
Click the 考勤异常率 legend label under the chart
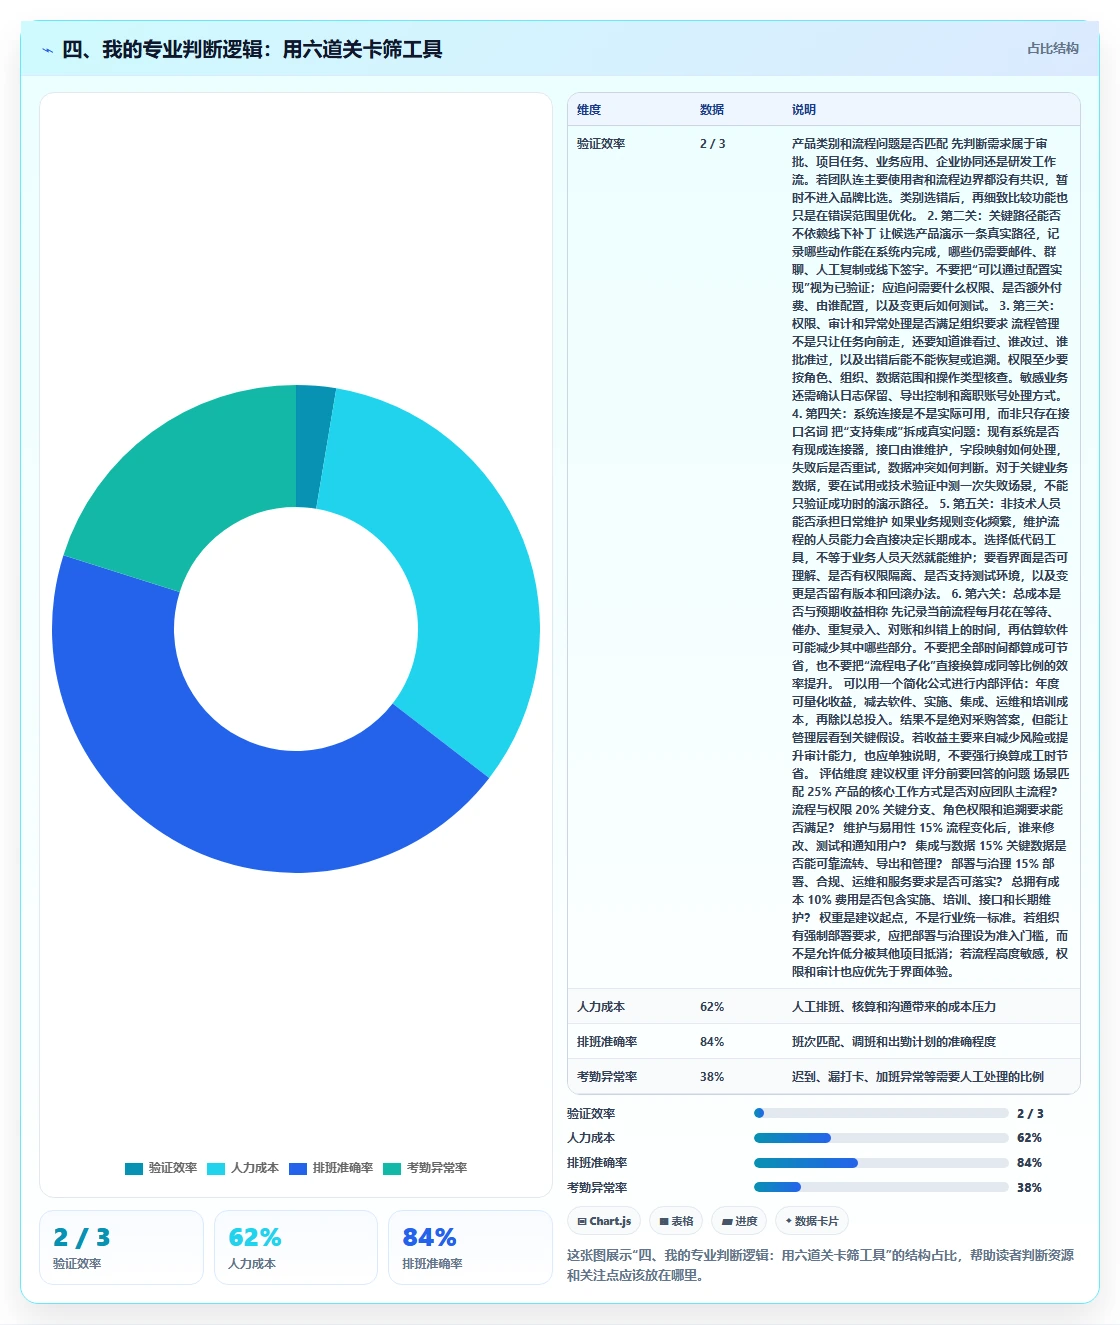coord(437,1168)
